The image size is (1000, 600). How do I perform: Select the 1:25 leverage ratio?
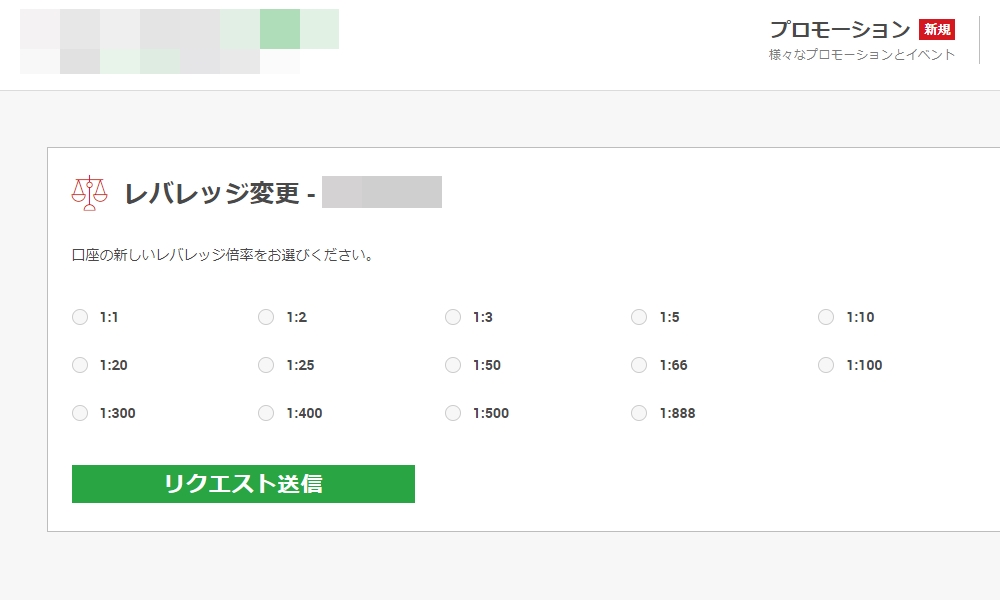tap(266, 365)
